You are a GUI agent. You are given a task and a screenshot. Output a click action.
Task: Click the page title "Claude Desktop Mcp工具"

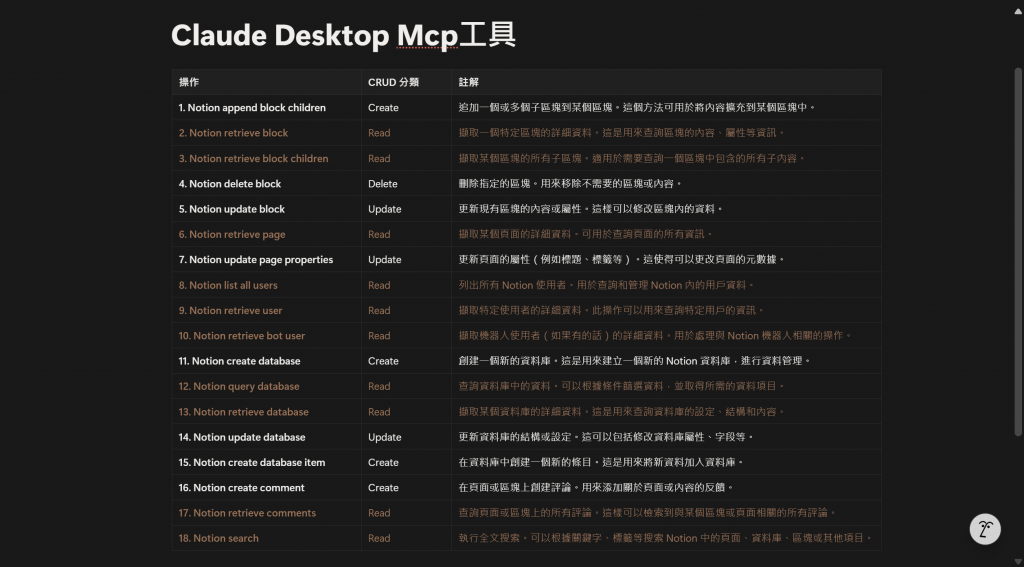tap(344, 35)
